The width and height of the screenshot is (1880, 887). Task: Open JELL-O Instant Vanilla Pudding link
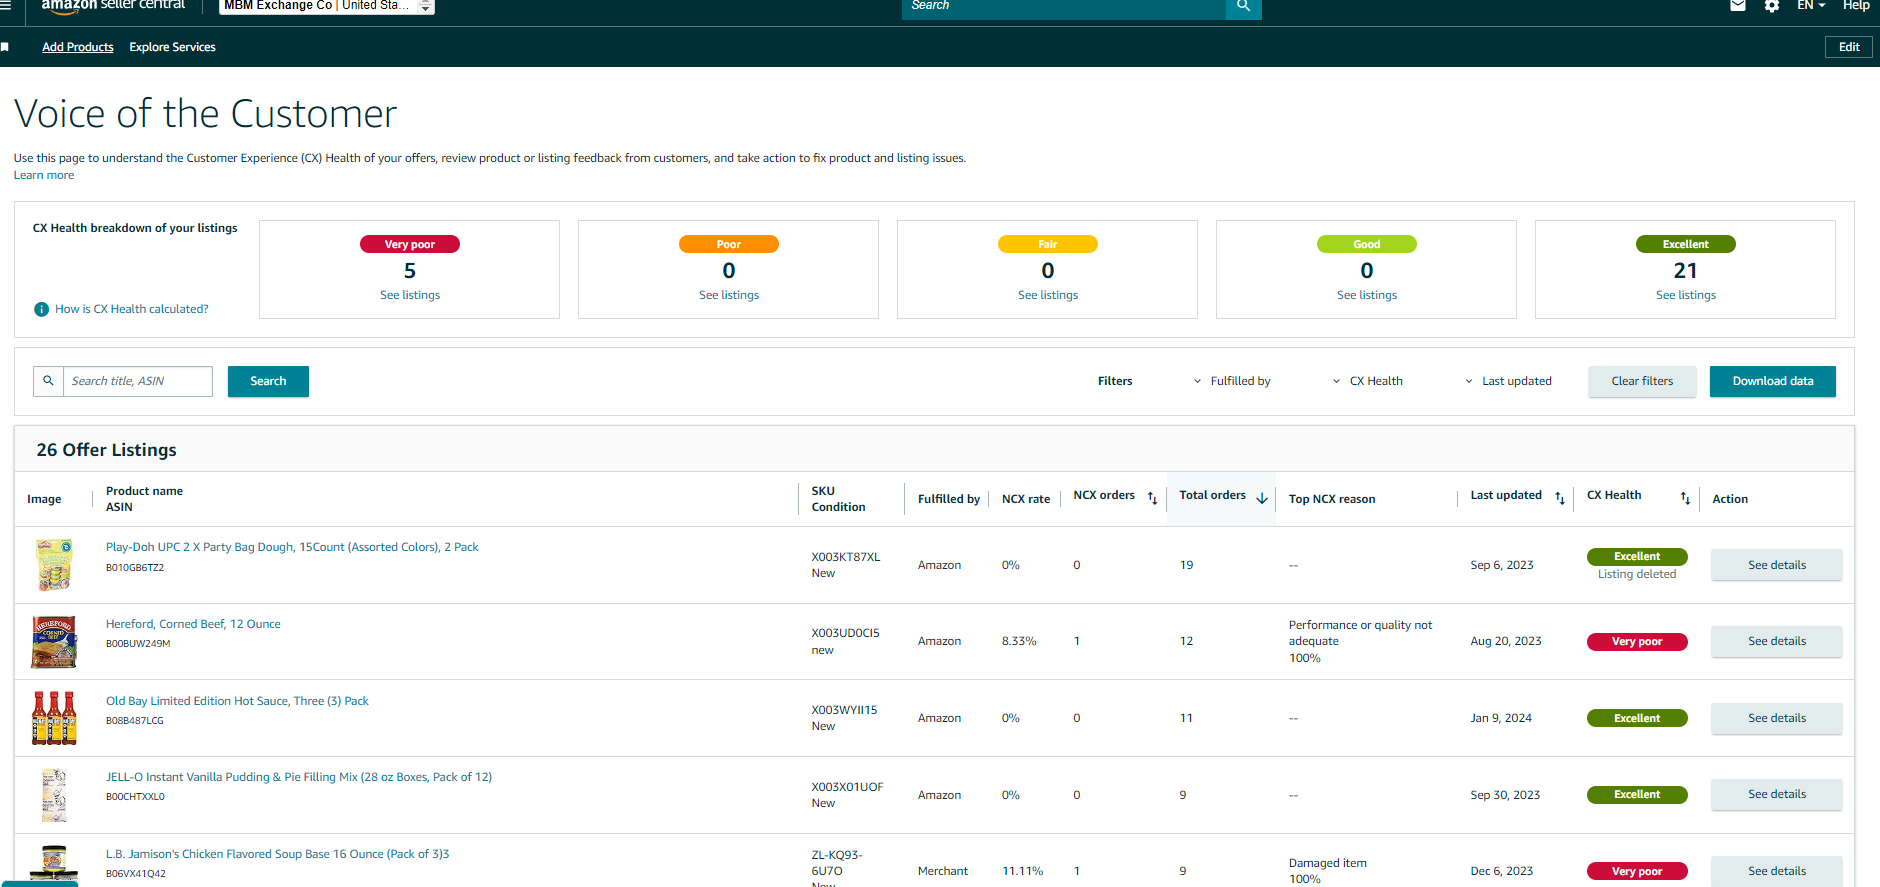tap(299, 777)
